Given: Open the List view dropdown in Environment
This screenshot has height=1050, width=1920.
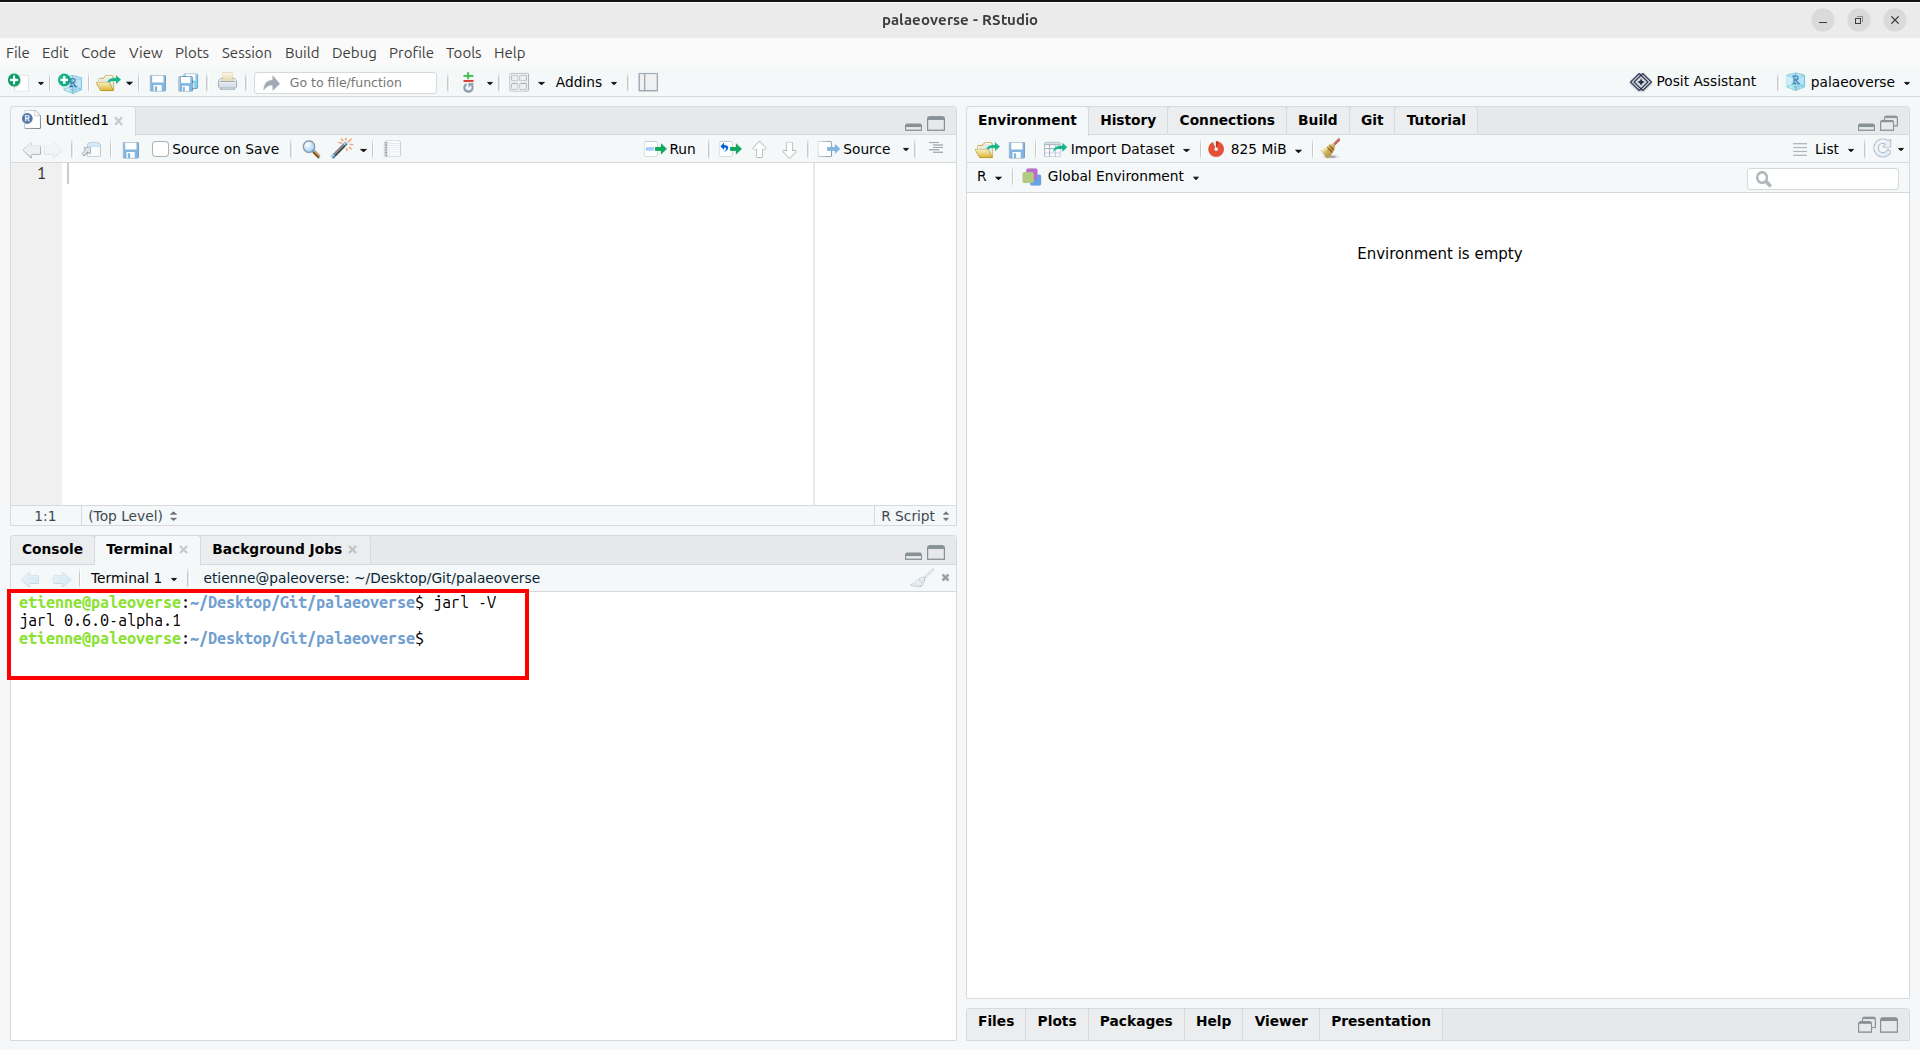Looking at the screenshot, I should 1824,149.
